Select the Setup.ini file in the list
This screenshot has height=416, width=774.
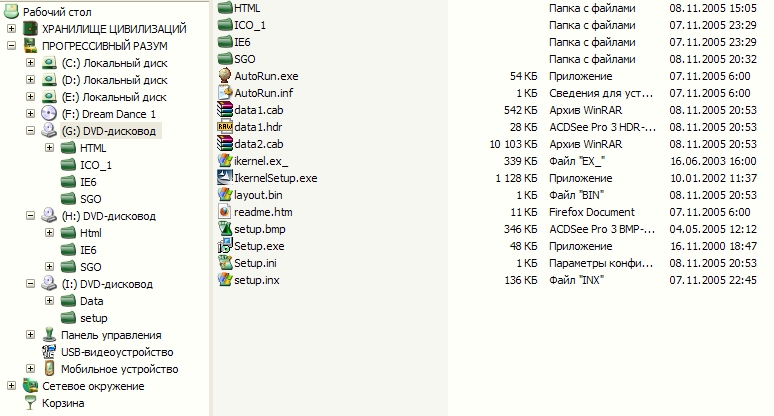[x=256, y=263]
